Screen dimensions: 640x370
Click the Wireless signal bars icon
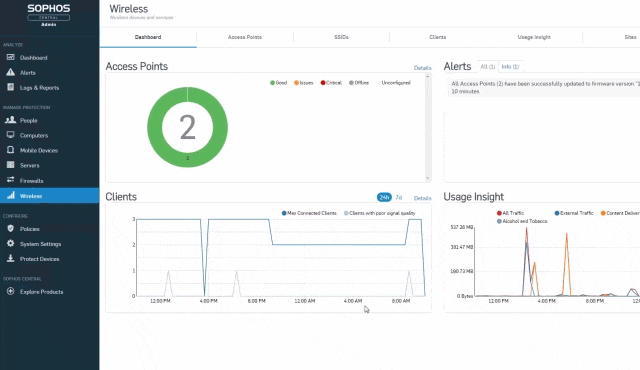click(11, 195)
